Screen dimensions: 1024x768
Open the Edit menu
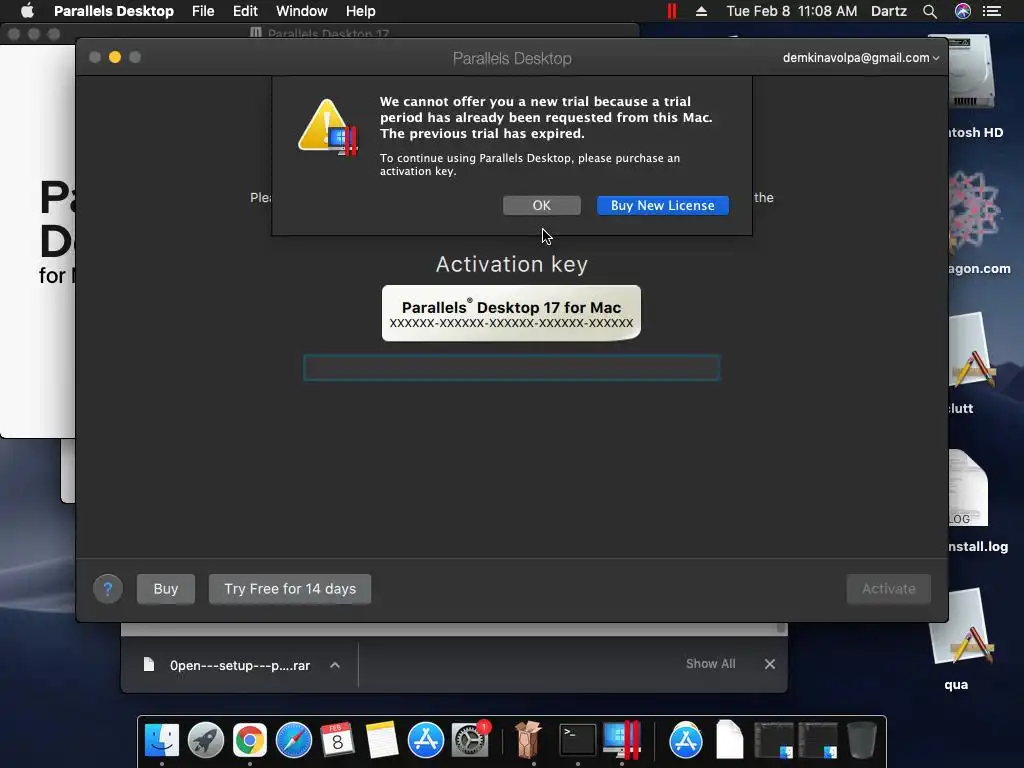(245, 11)
